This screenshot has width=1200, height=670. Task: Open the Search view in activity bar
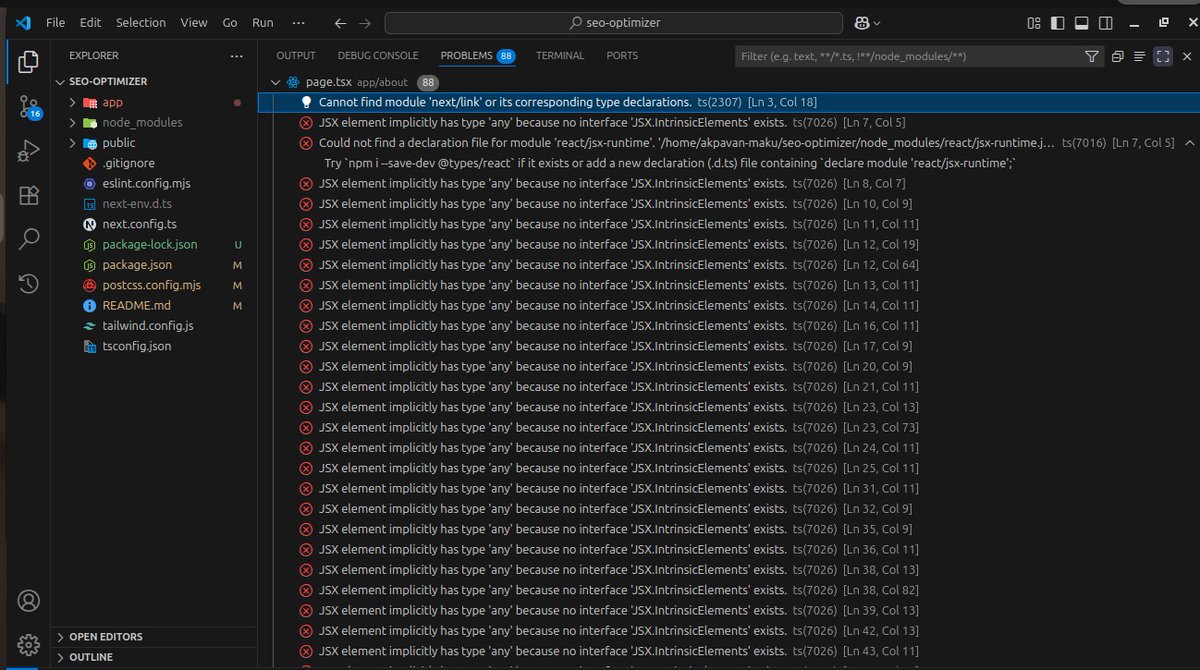pyautogui.click(x=29, y=238)
